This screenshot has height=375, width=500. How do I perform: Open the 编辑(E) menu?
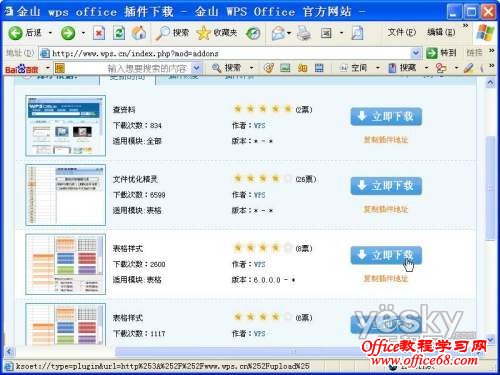click(x=441, y=32)
